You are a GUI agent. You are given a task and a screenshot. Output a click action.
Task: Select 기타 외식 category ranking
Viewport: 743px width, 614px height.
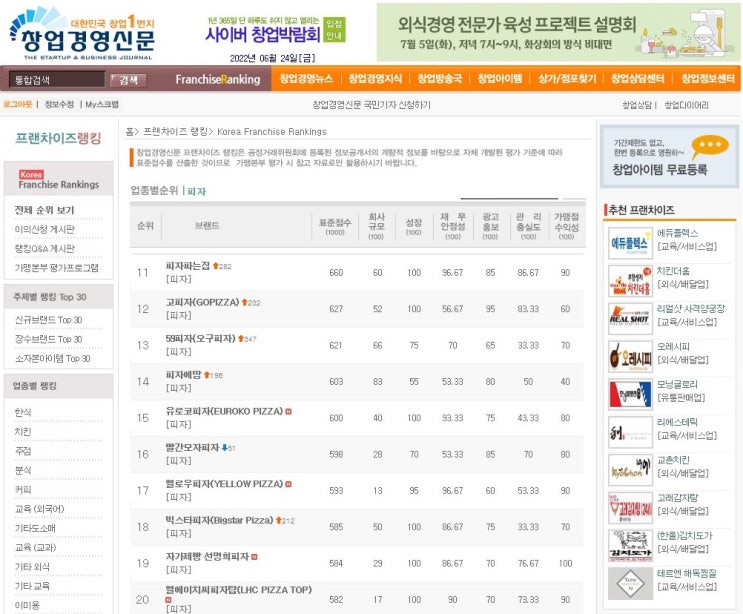pos(32,567)
